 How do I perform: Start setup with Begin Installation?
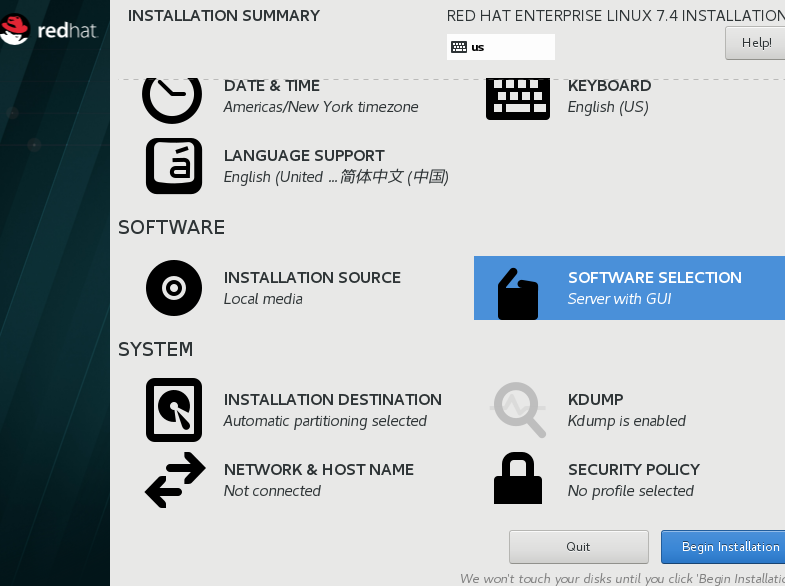723,547
